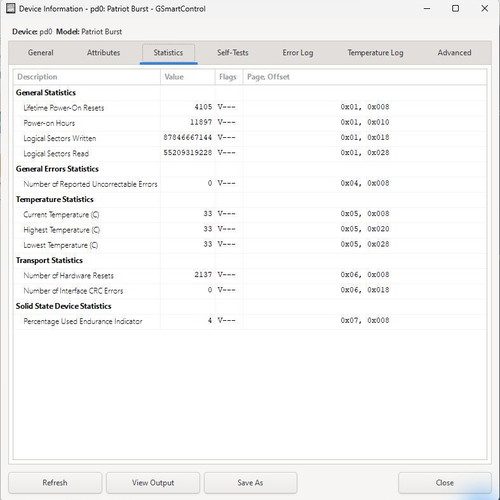This screenshot has width=500, height=500.
Task: Click the value 2137
Action: (203, 275)
